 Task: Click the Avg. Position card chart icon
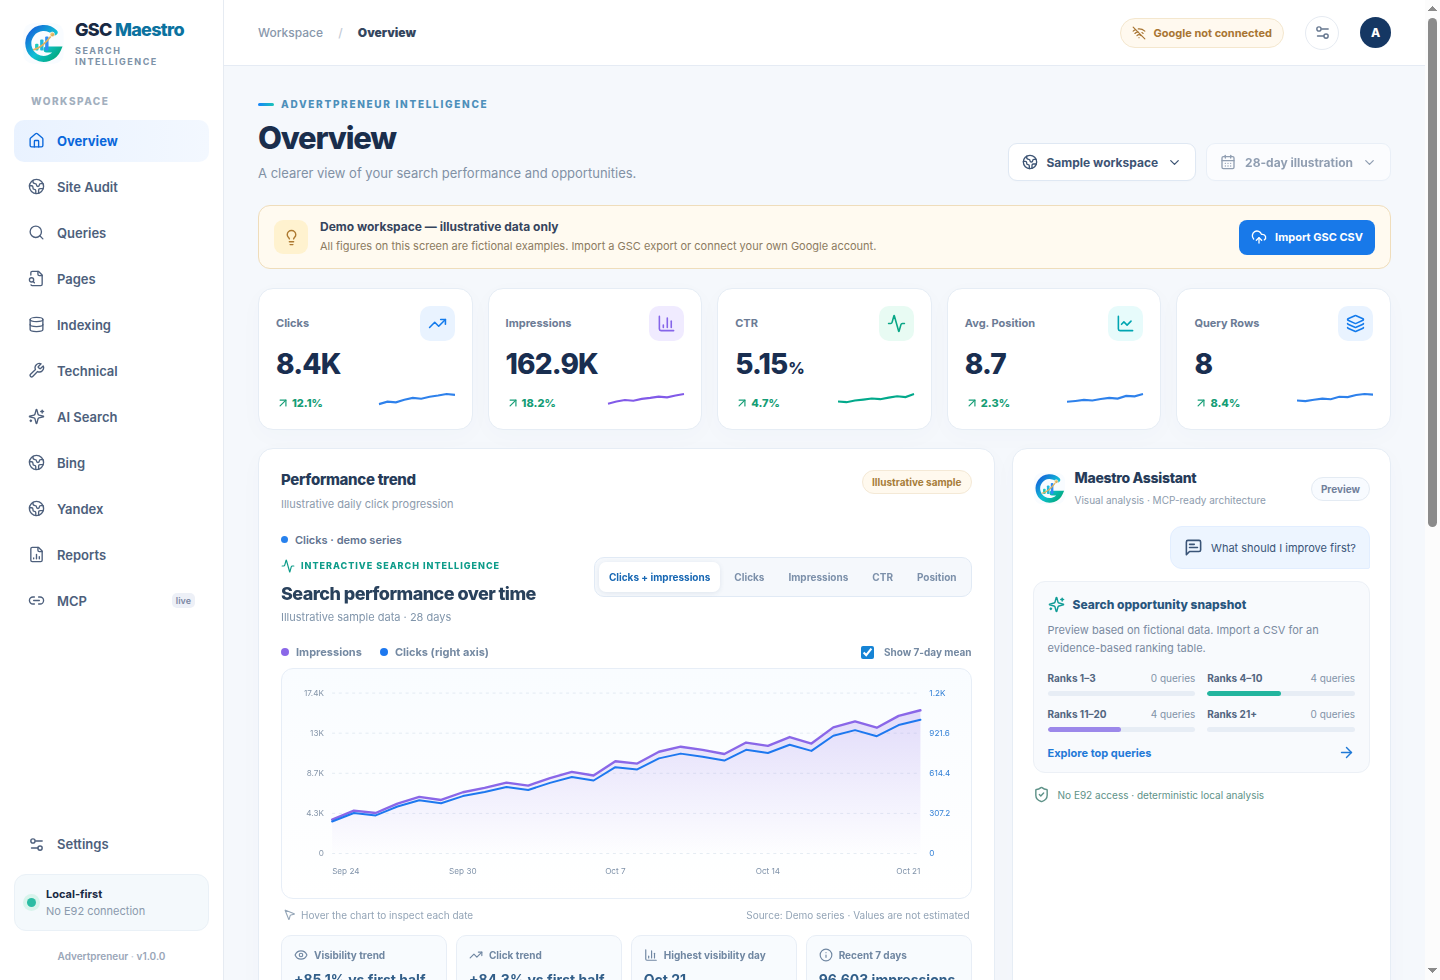click(x=1125, y=323)
